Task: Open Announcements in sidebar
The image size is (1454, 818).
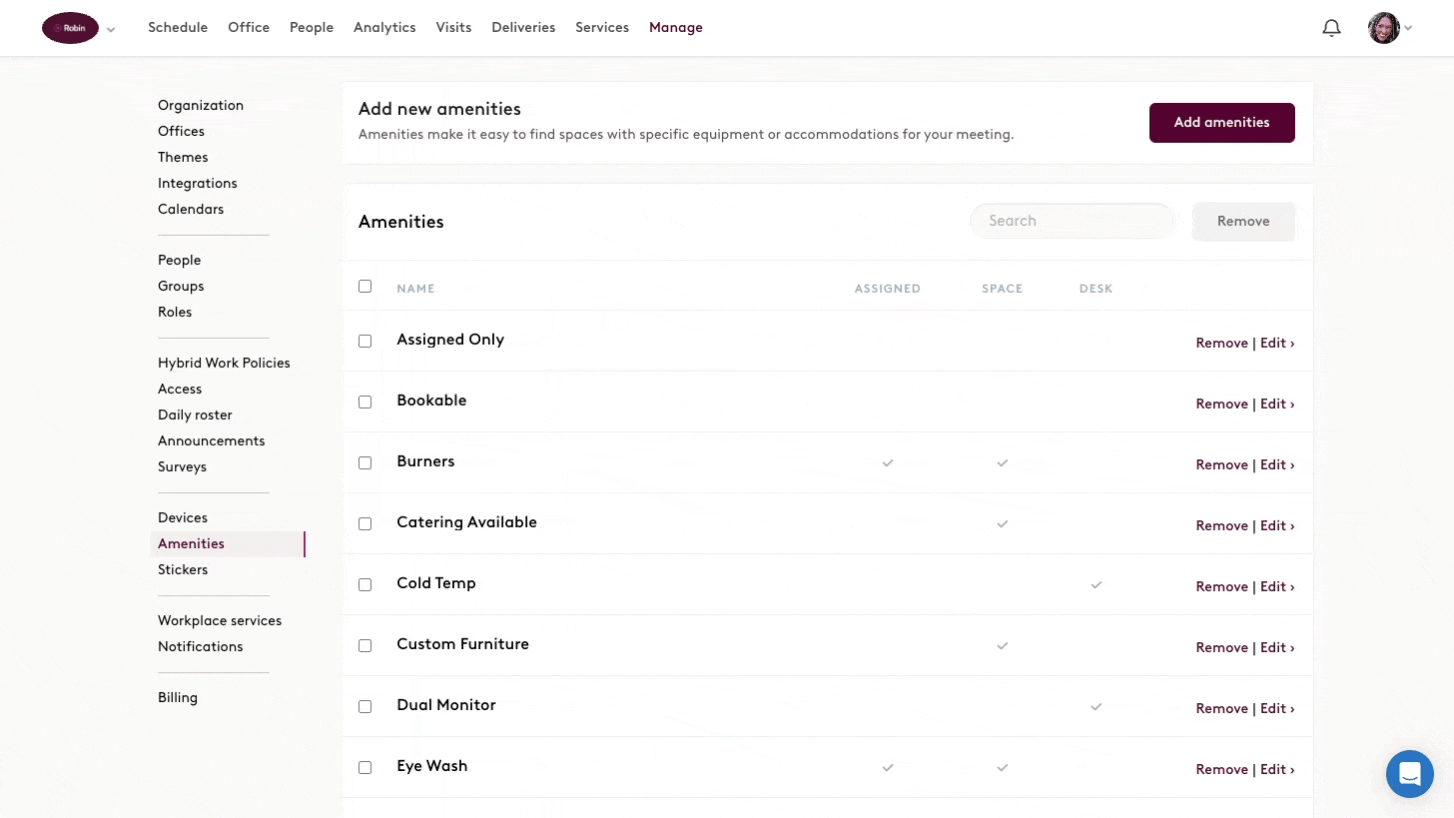Action: coord(212,441)
